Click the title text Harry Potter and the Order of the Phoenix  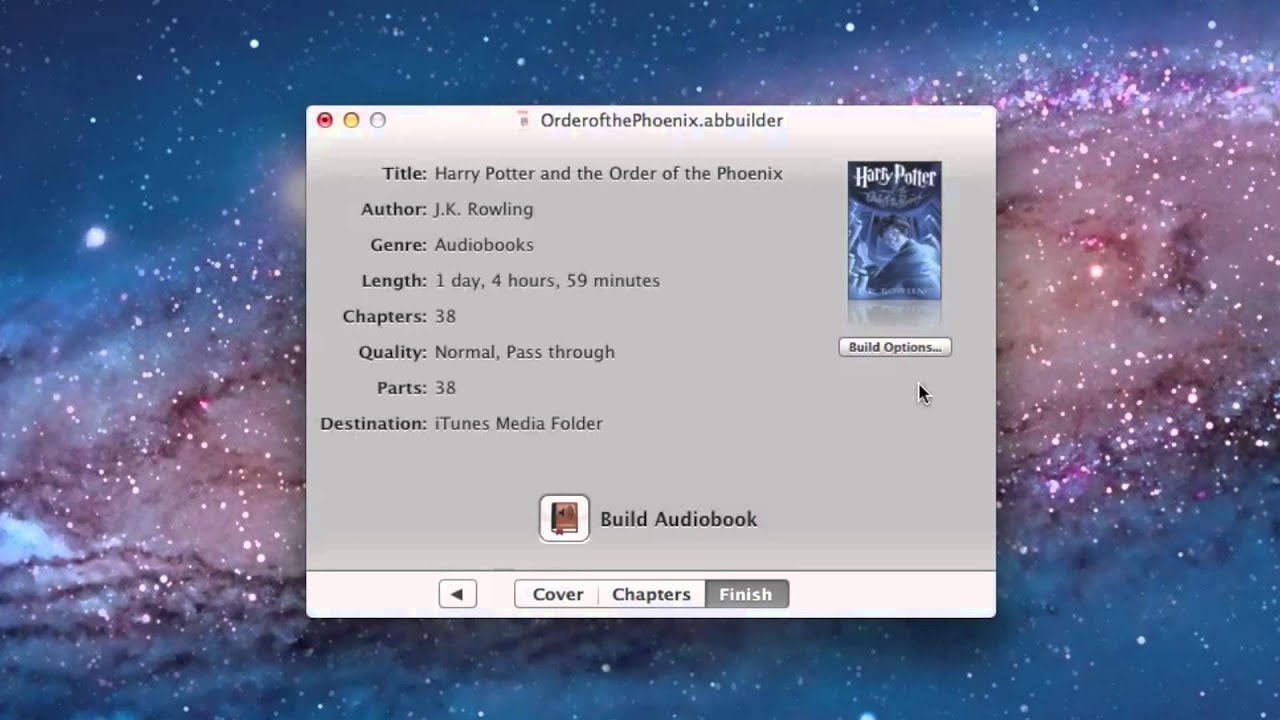(608, 173)
